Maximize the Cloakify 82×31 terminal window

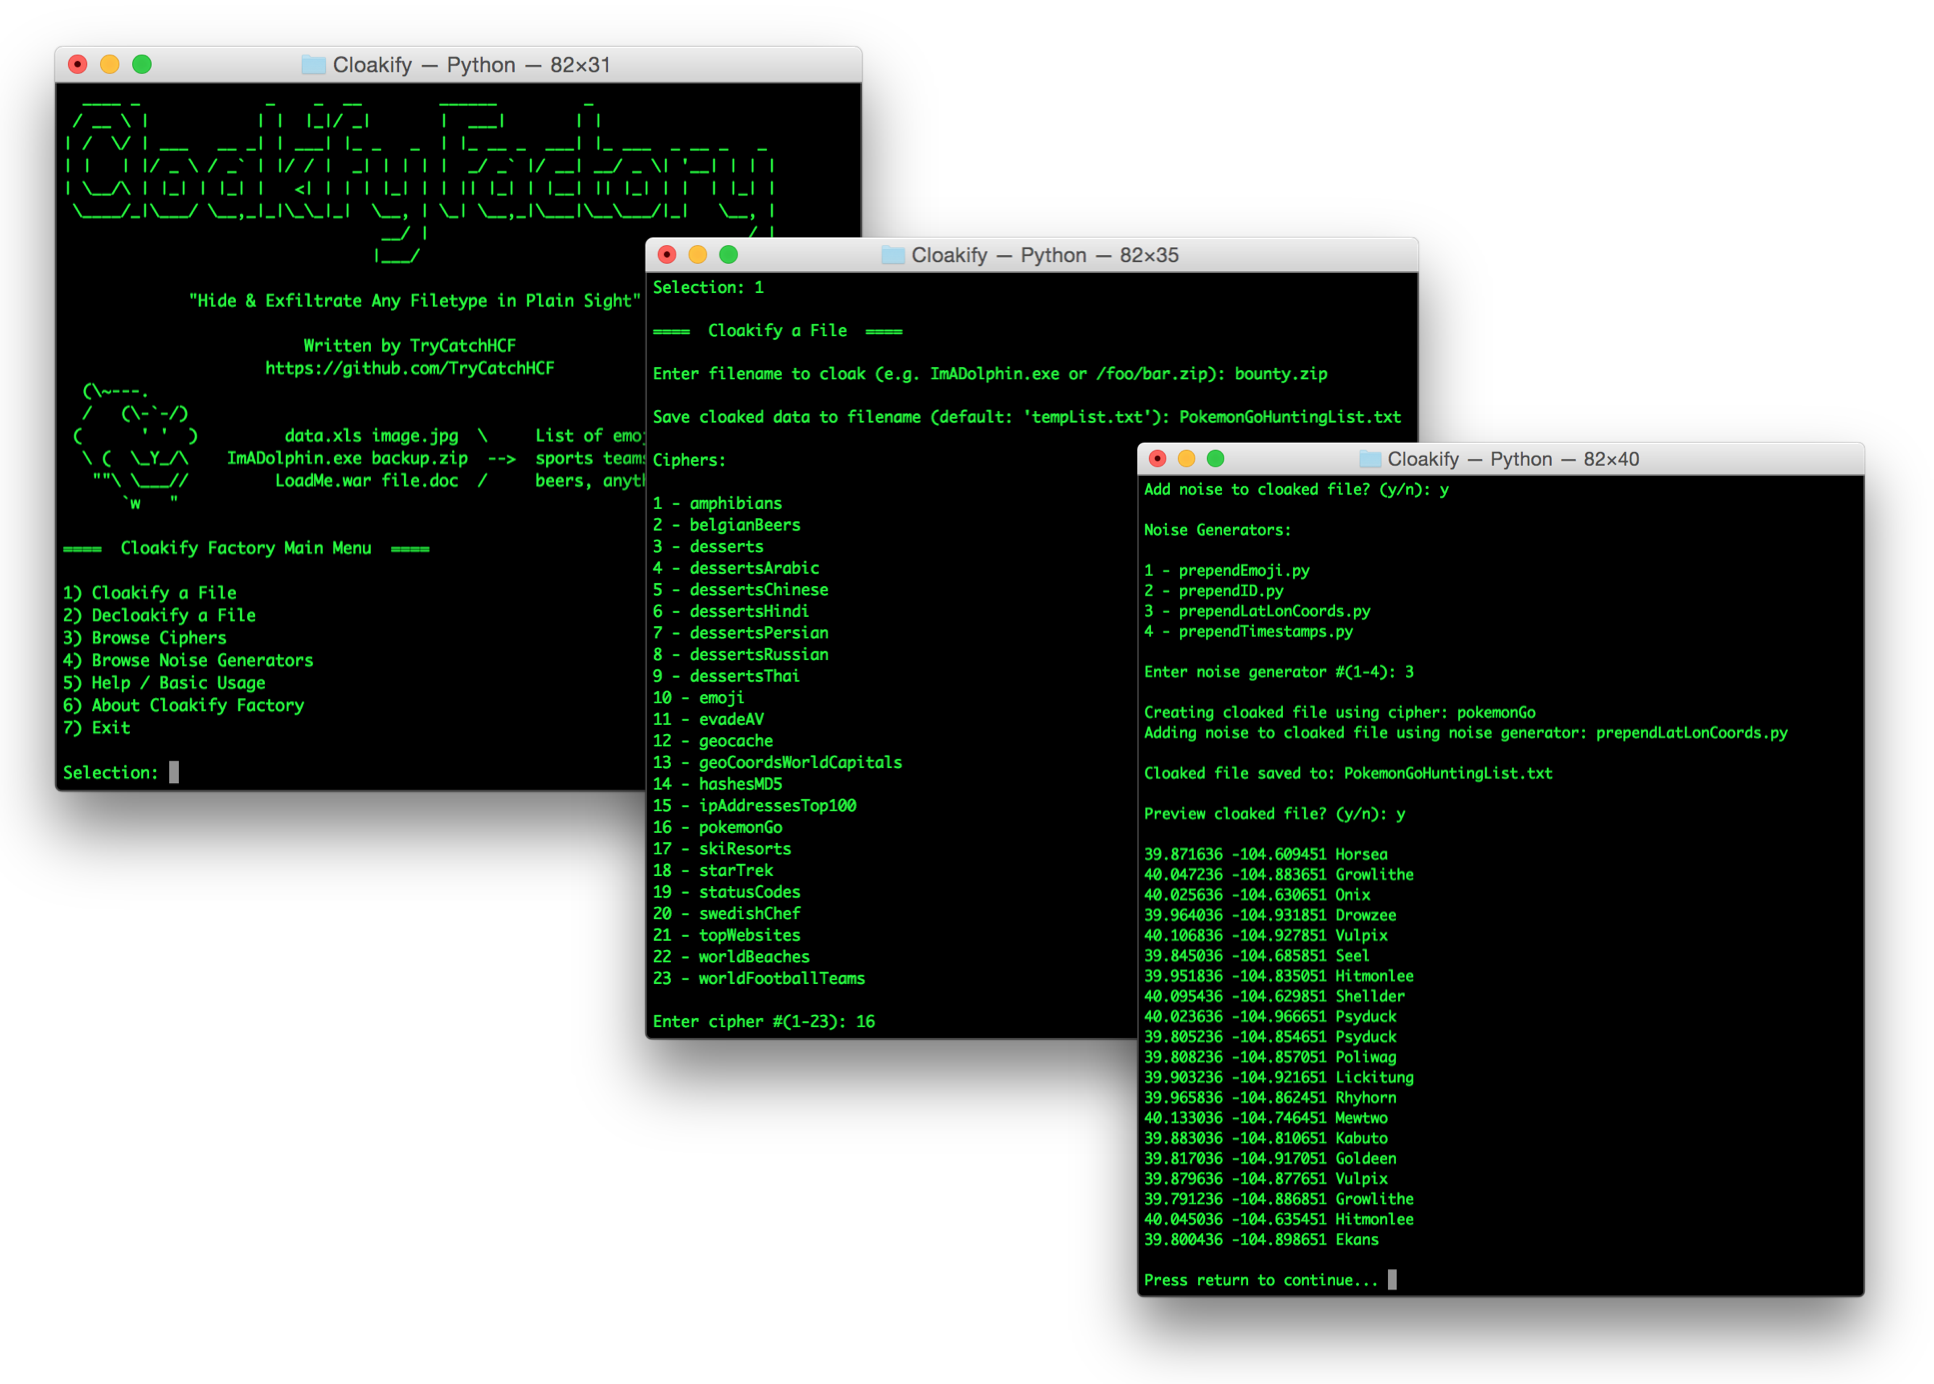click(142, 64)
